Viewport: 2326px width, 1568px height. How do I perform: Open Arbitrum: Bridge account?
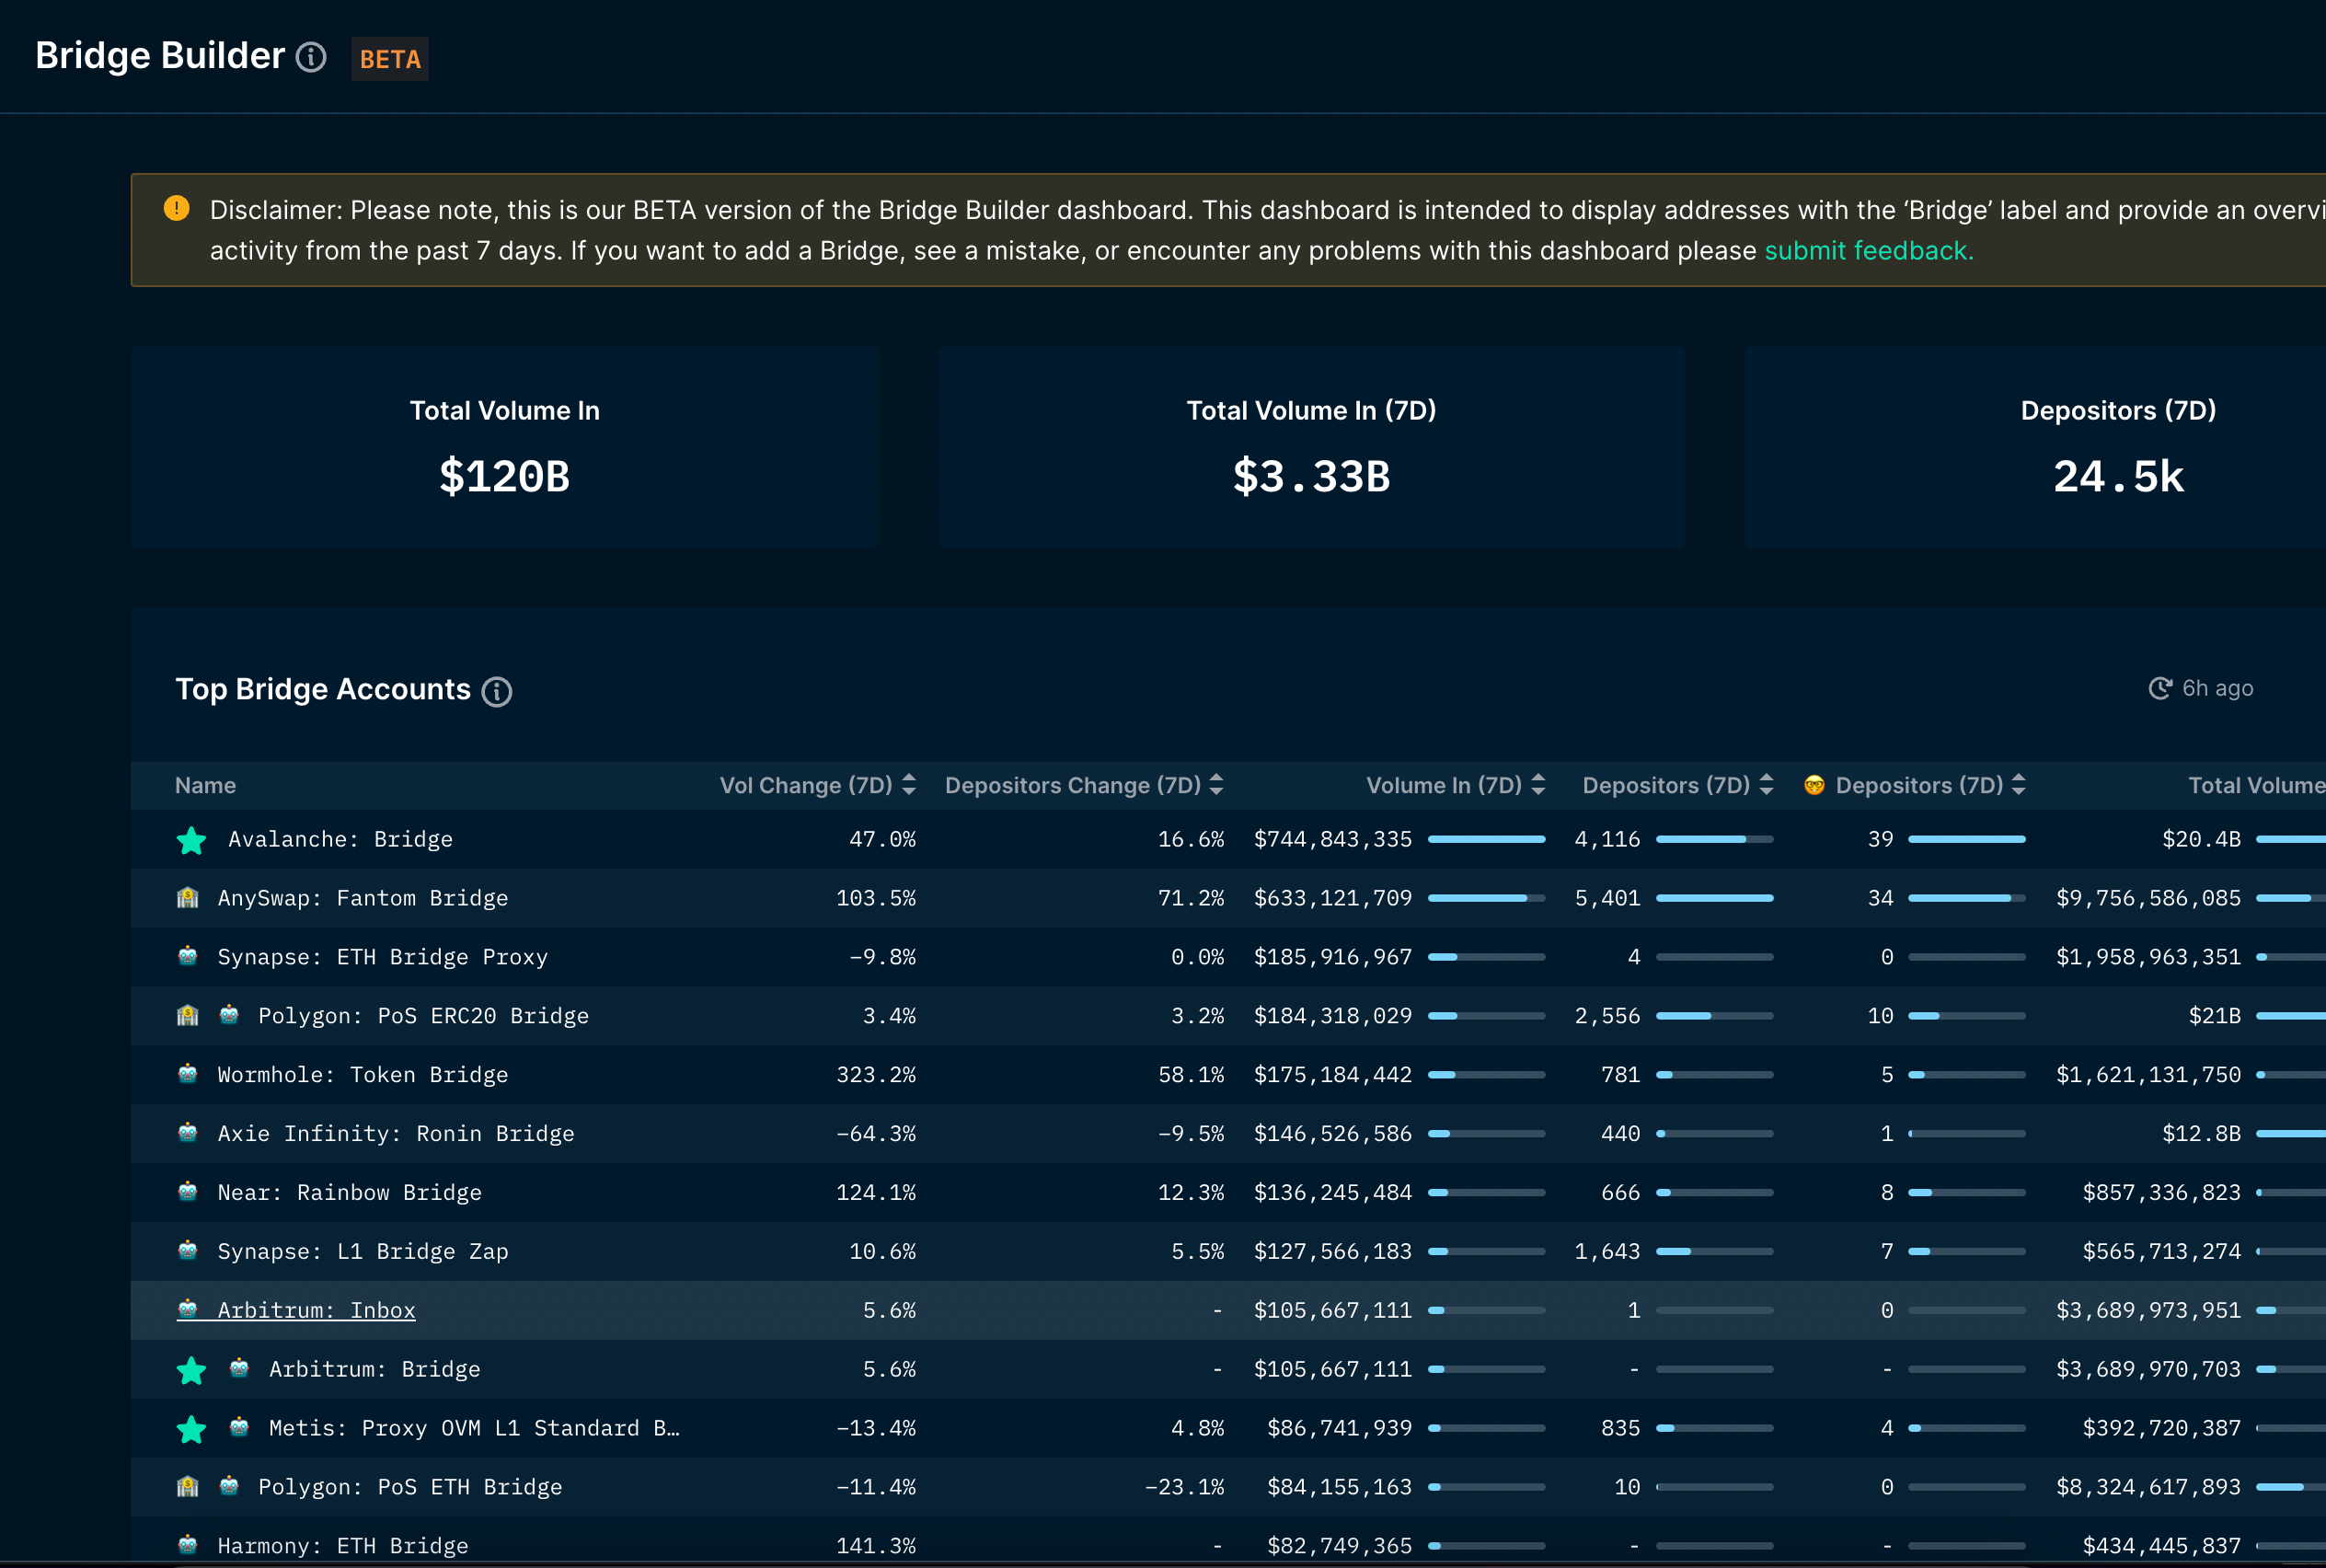pos(374,1369)
